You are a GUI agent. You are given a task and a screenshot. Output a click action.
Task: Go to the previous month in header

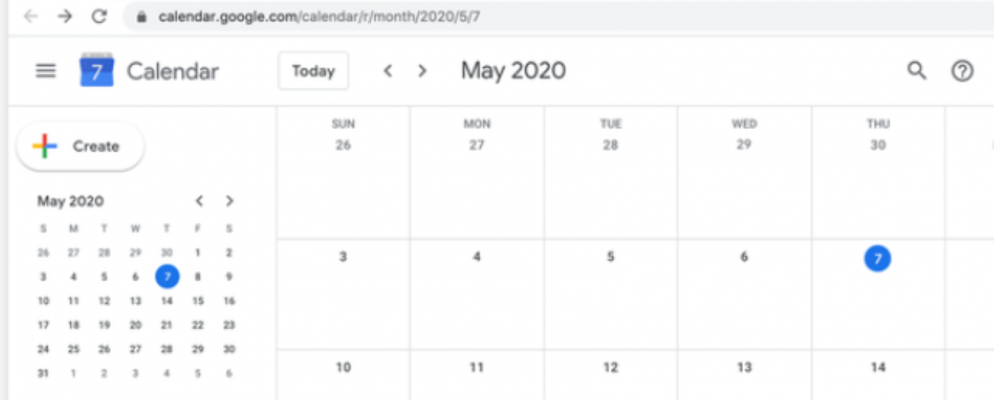(x=388, y=71)
